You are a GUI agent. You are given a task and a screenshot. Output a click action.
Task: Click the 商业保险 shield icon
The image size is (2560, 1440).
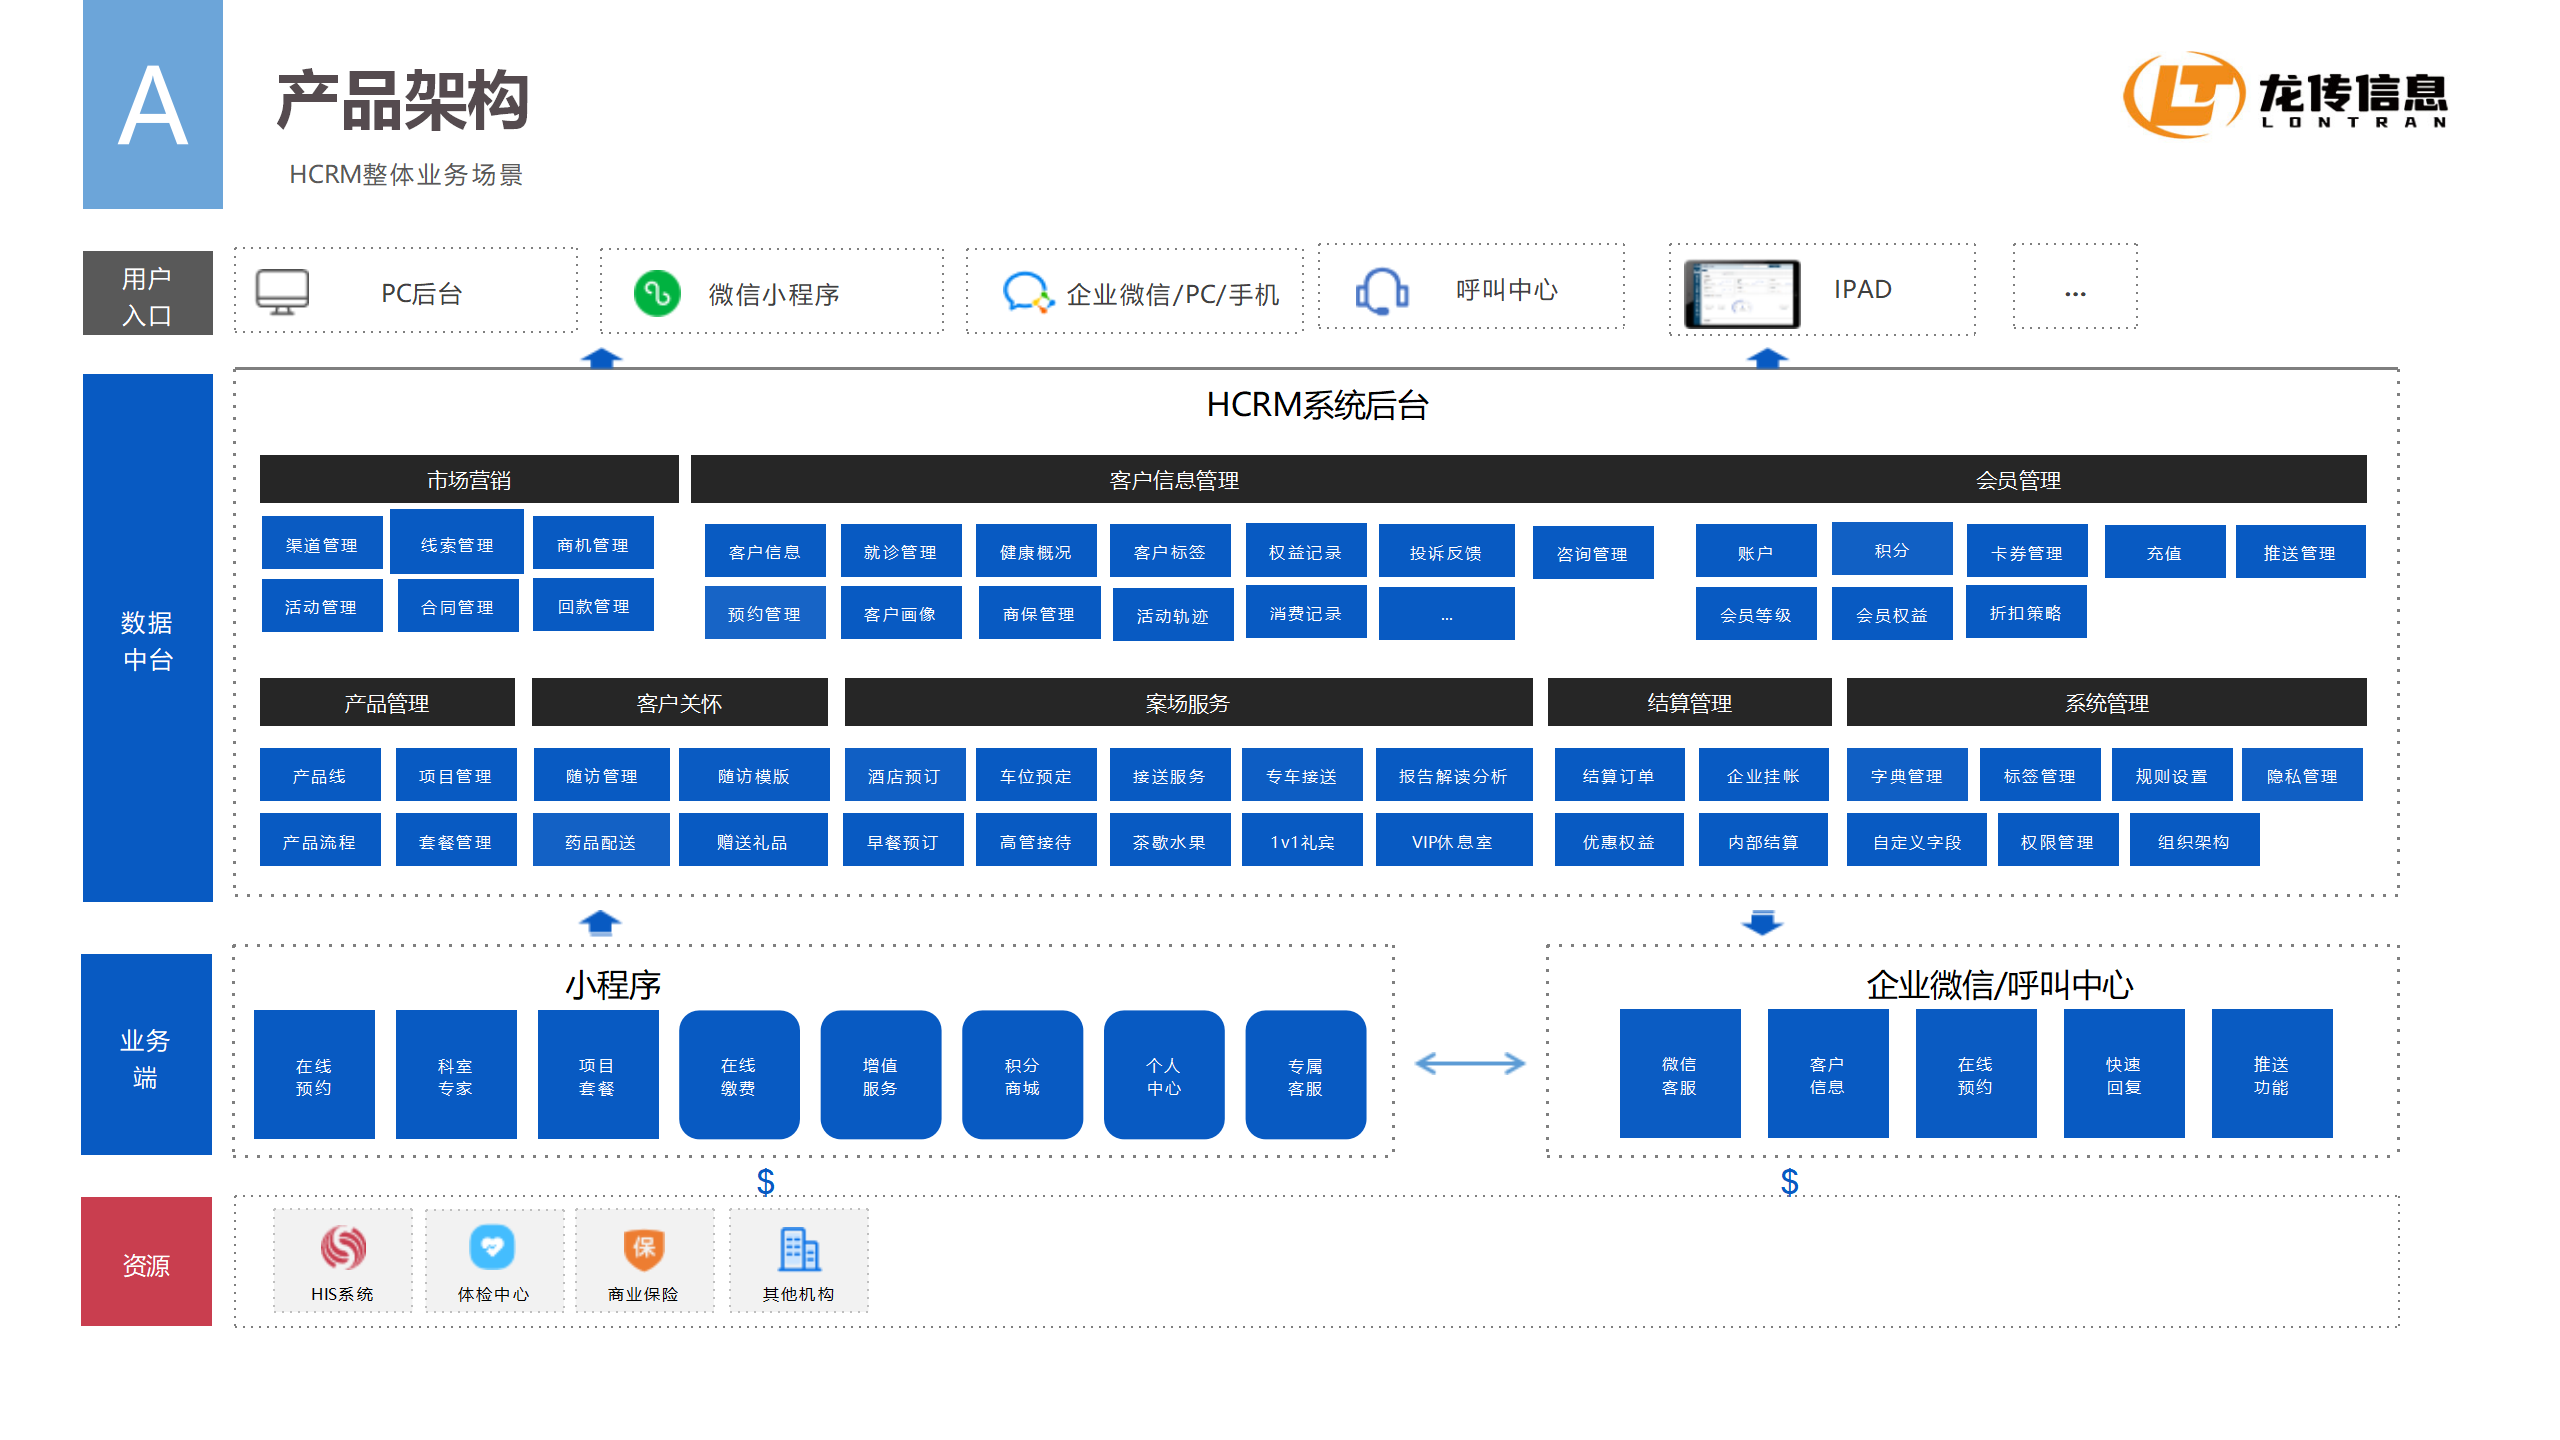pyautogui.click(x=643, y=1247)
